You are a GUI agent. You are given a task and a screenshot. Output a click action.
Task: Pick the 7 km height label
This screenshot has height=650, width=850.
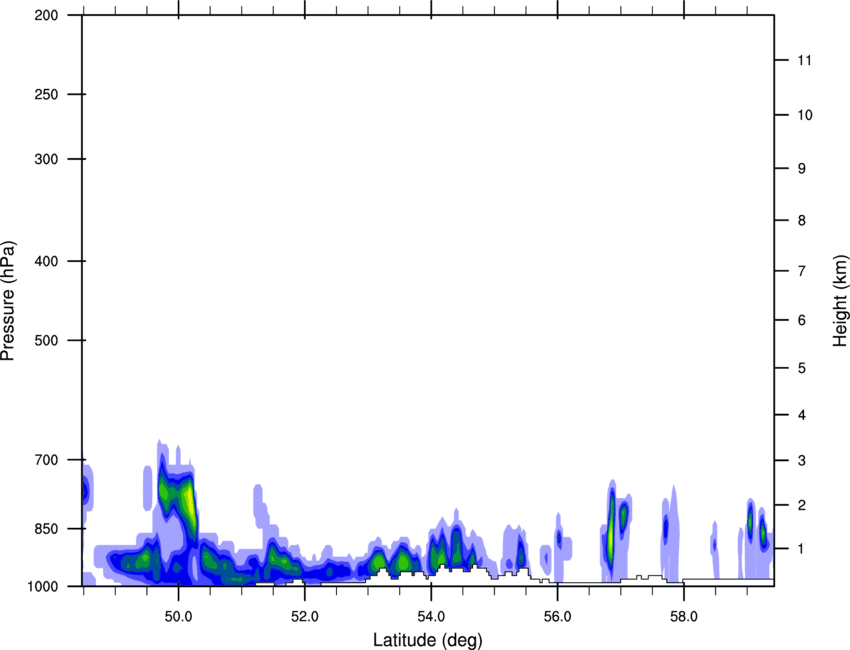point(802,271)
